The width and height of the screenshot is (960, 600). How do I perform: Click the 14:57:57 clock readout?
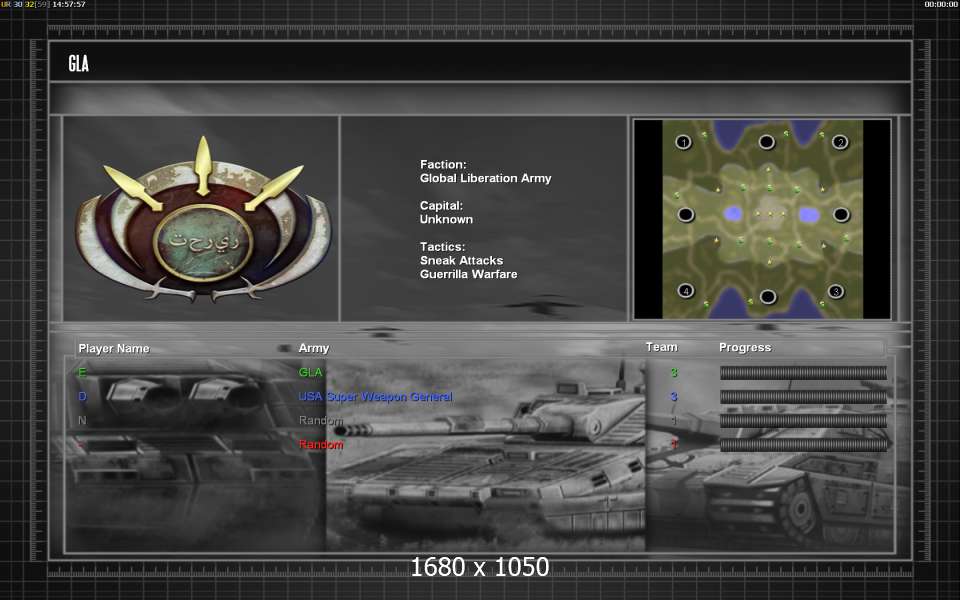[69, 4]
